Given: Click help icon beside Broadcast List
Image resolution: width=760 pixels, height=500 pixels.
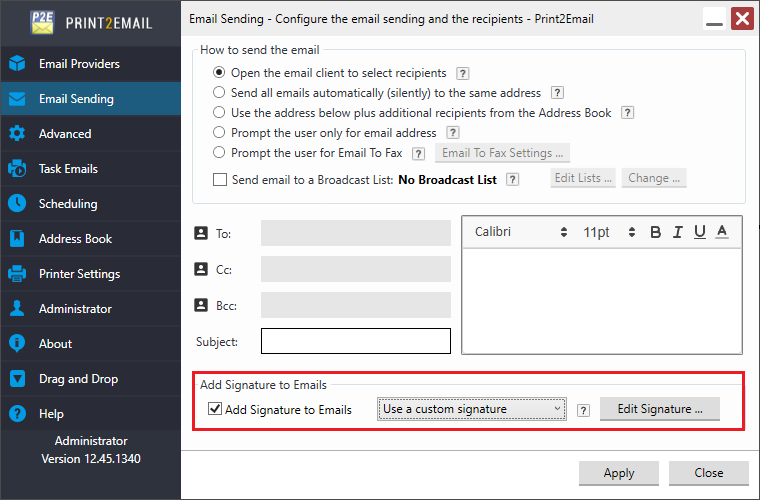Looking at the screenshot, I should click(x=513, y=180).
